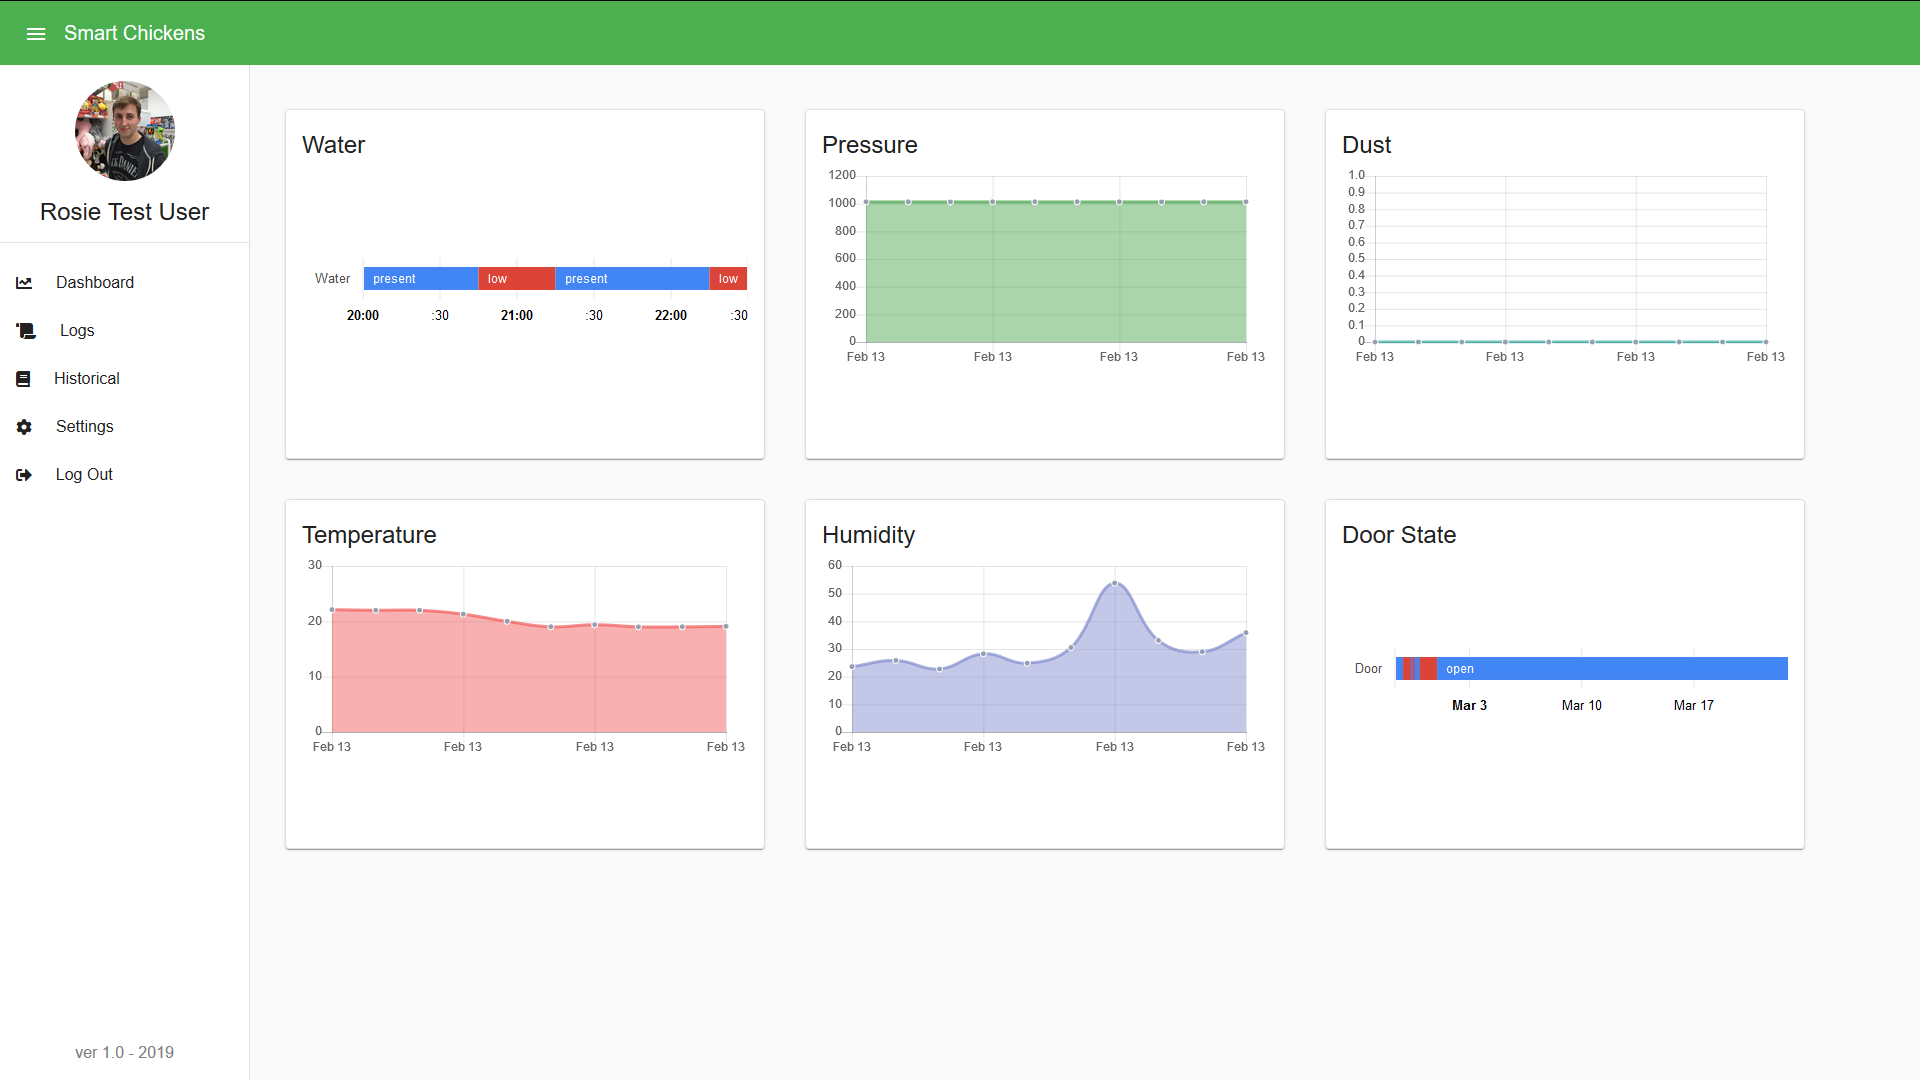Expand the Water sensor panel

tap(334, 145)
